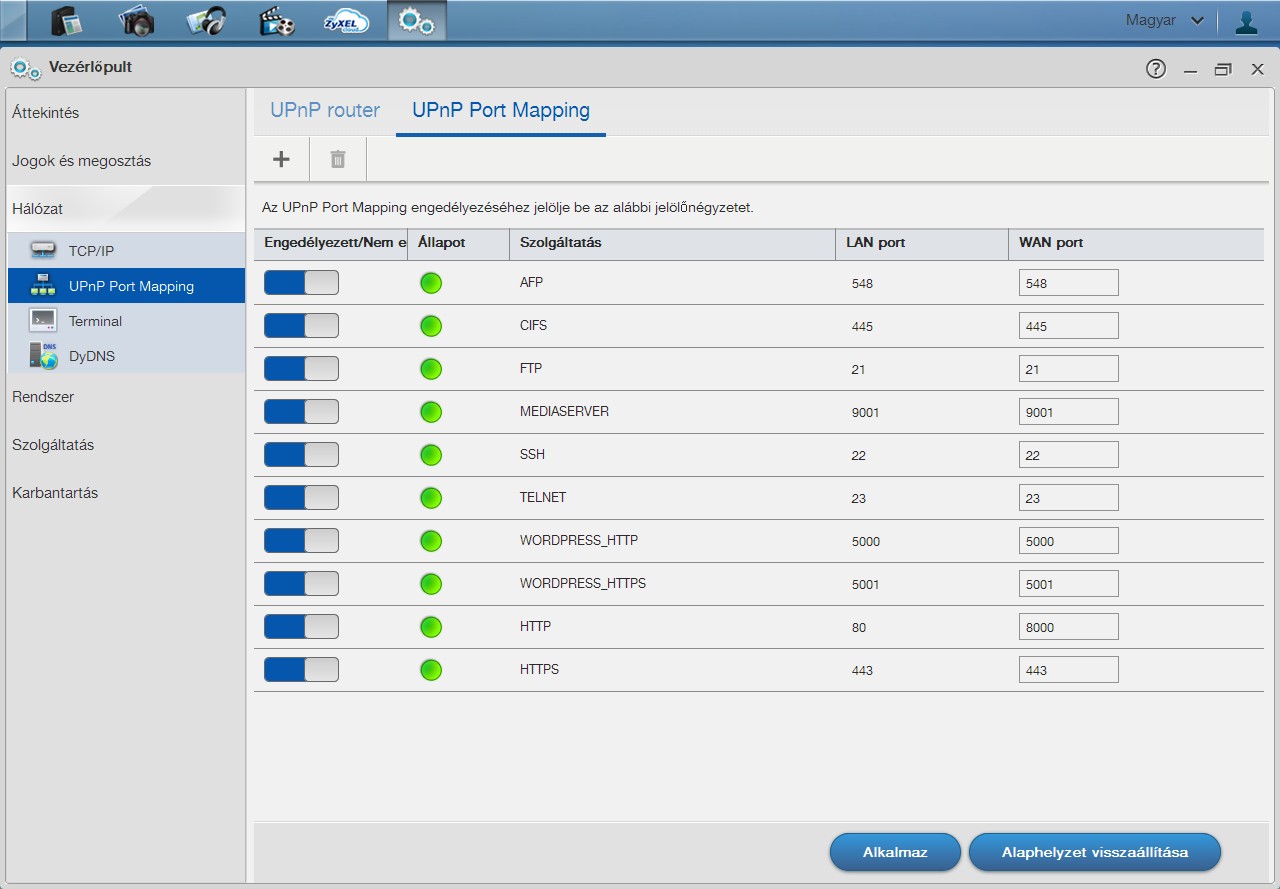Click the green status light for CIFS
The image size is (1280, 889).
(431, 326)
